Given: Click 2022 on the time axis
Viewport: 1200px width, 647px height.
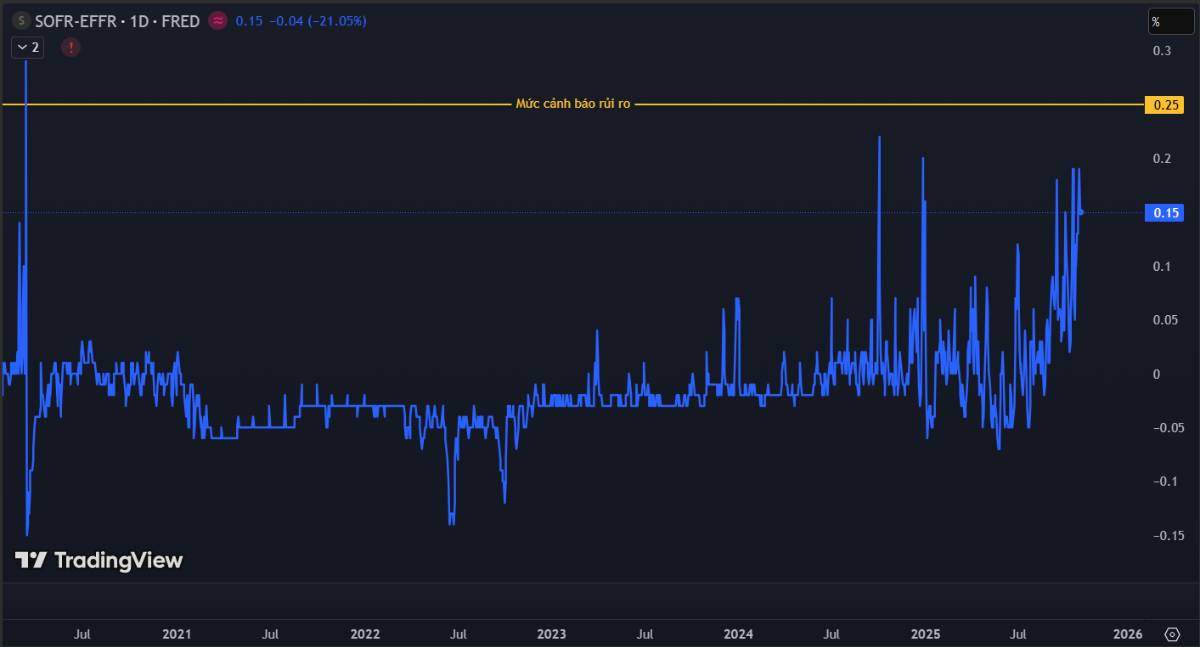Looking at the screenshot, I should (x=365, y=634).
